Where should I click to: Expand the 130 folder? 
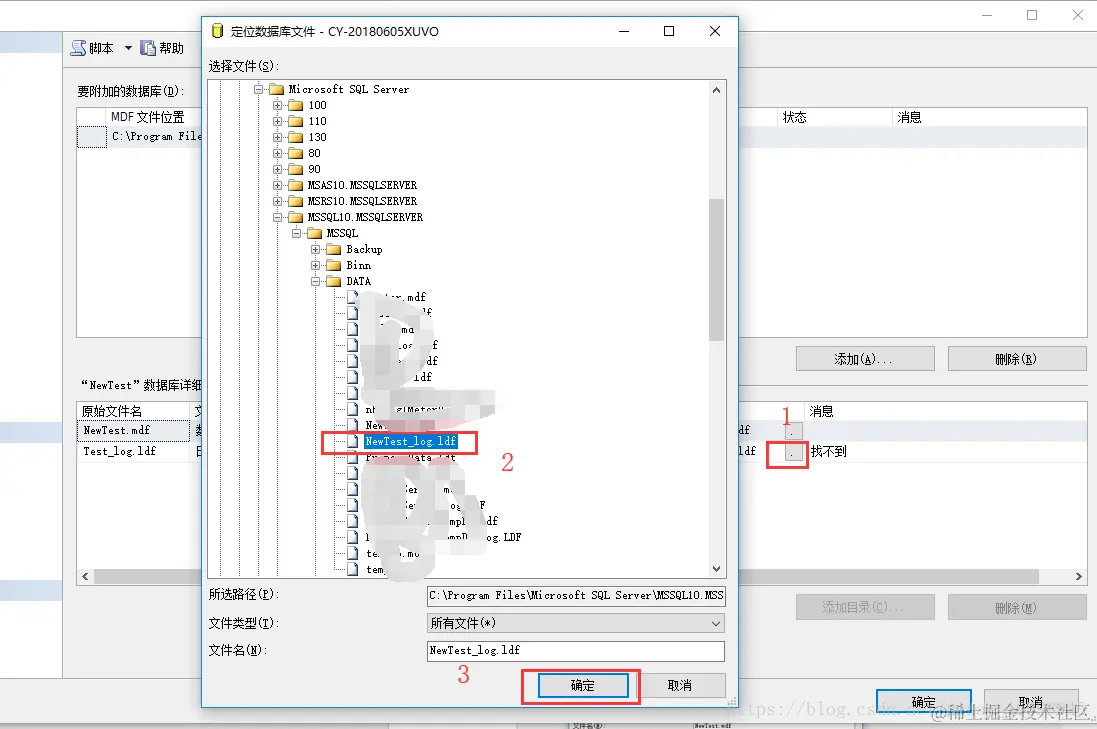tap(278, 138)
